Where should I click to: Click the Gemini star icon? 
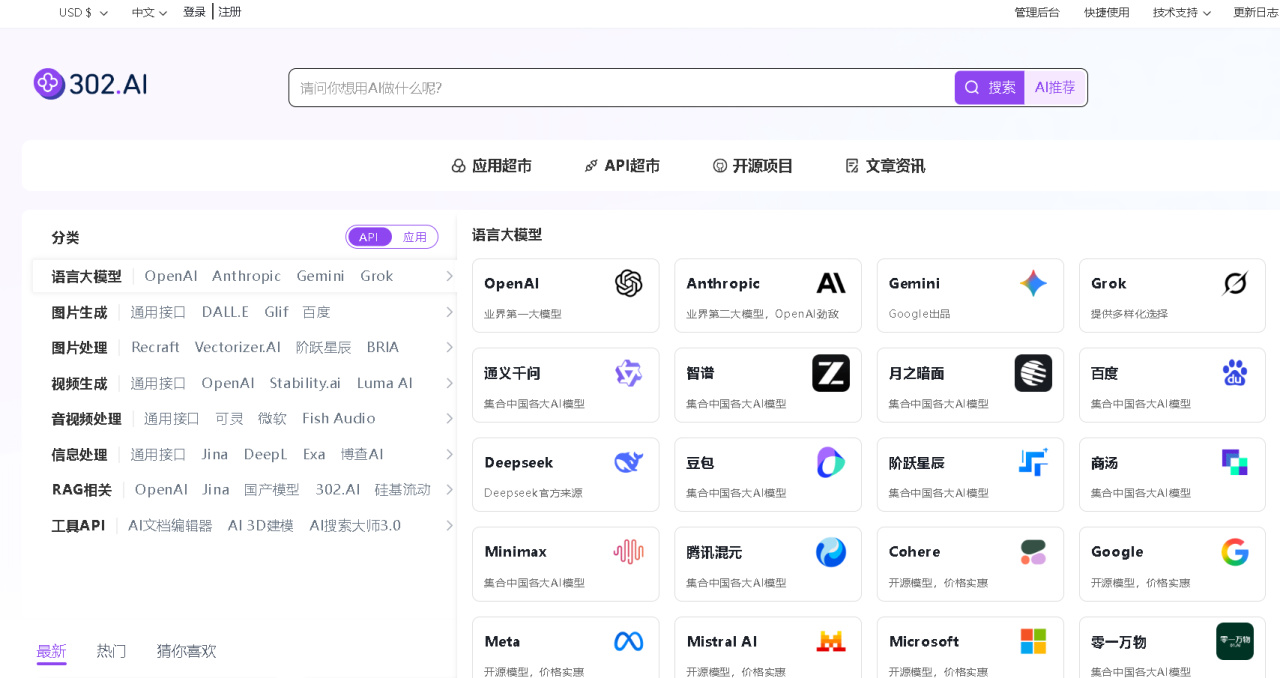coord(1033,283)
